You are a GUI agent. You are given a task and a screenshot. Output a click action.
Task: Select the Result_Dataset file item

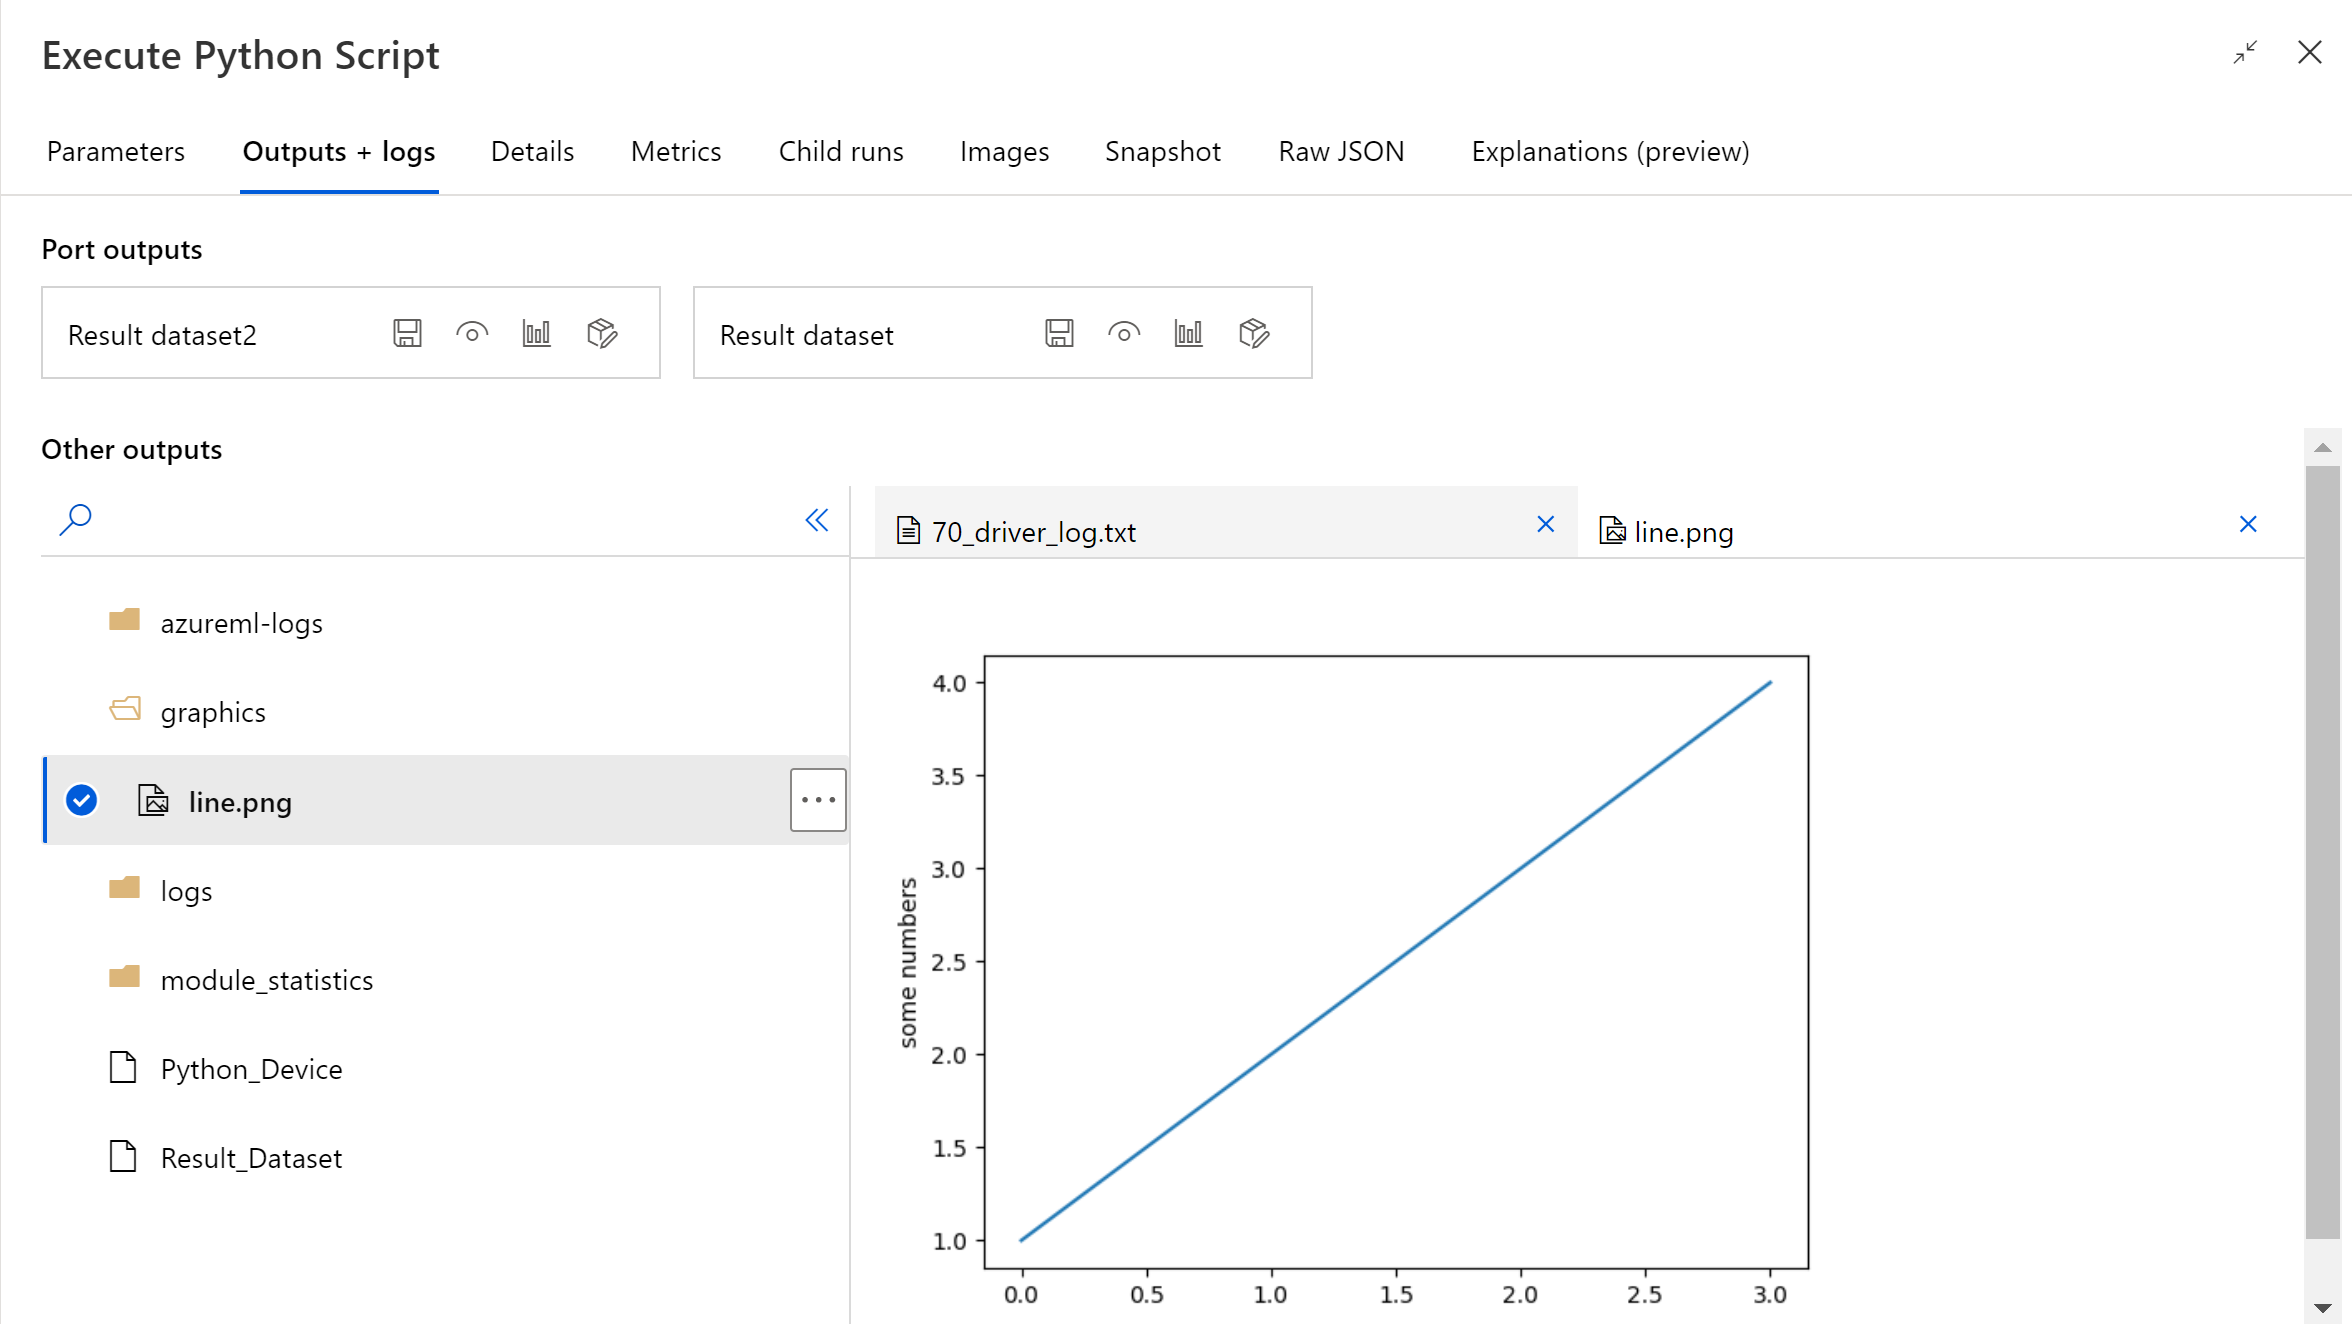click(x=249, y=1158)
